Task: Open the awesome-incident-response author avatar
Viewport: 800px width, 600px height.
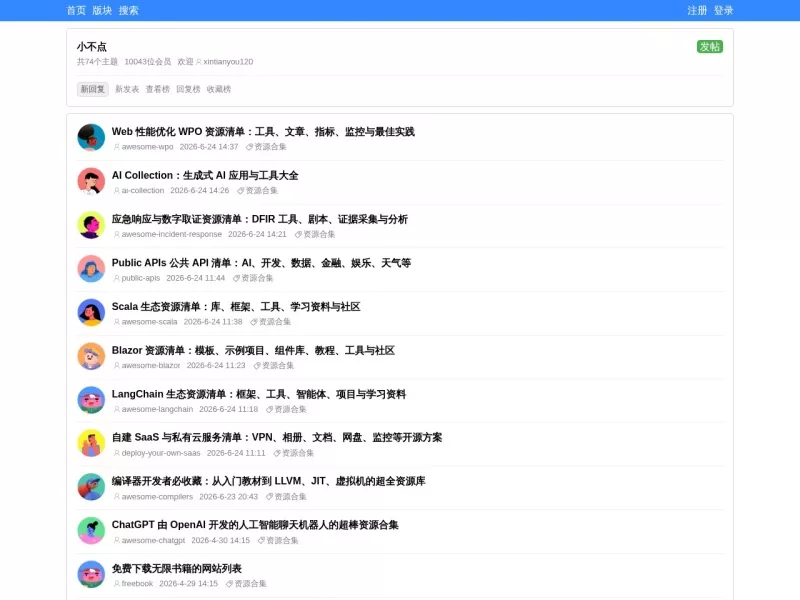Action: 91,226
